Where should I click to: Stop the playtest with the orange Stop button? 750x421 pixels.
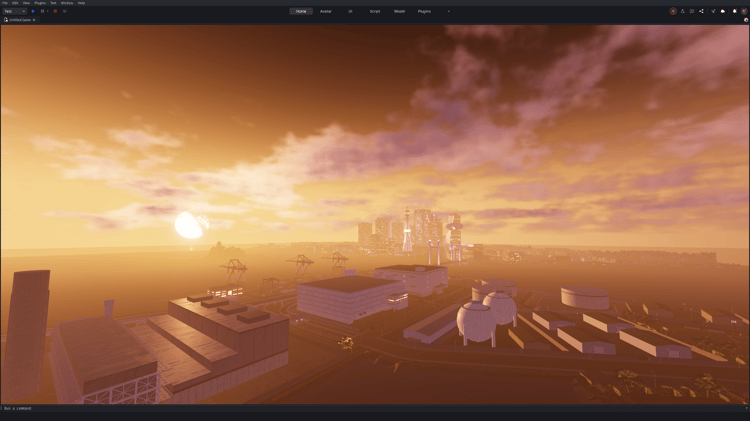[55, 11]
